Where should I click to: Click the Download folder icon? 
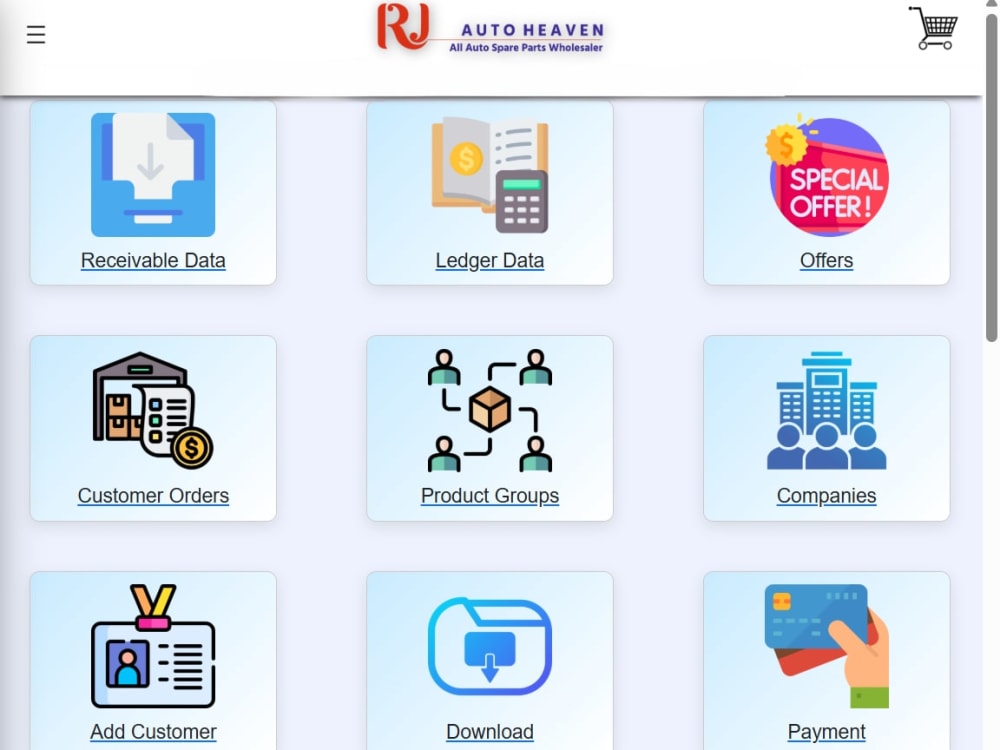490,646
